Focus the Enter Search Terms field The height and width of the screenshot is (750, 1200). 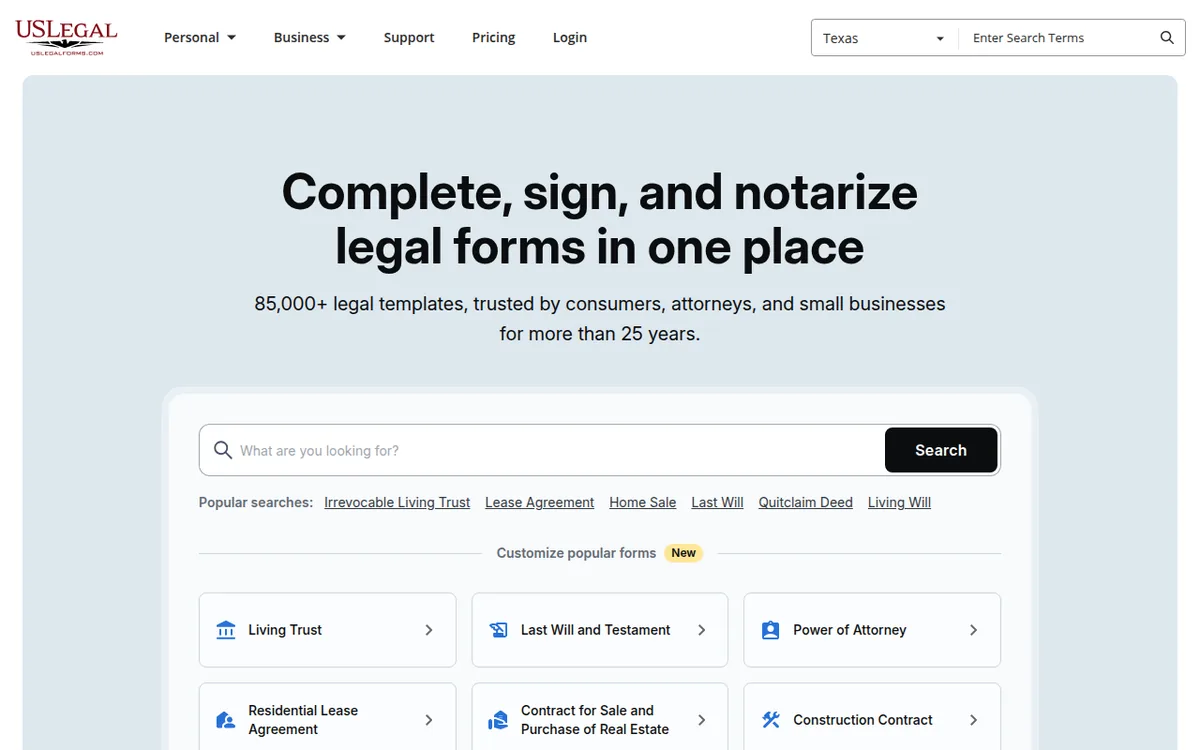(x=1060, y=38)
